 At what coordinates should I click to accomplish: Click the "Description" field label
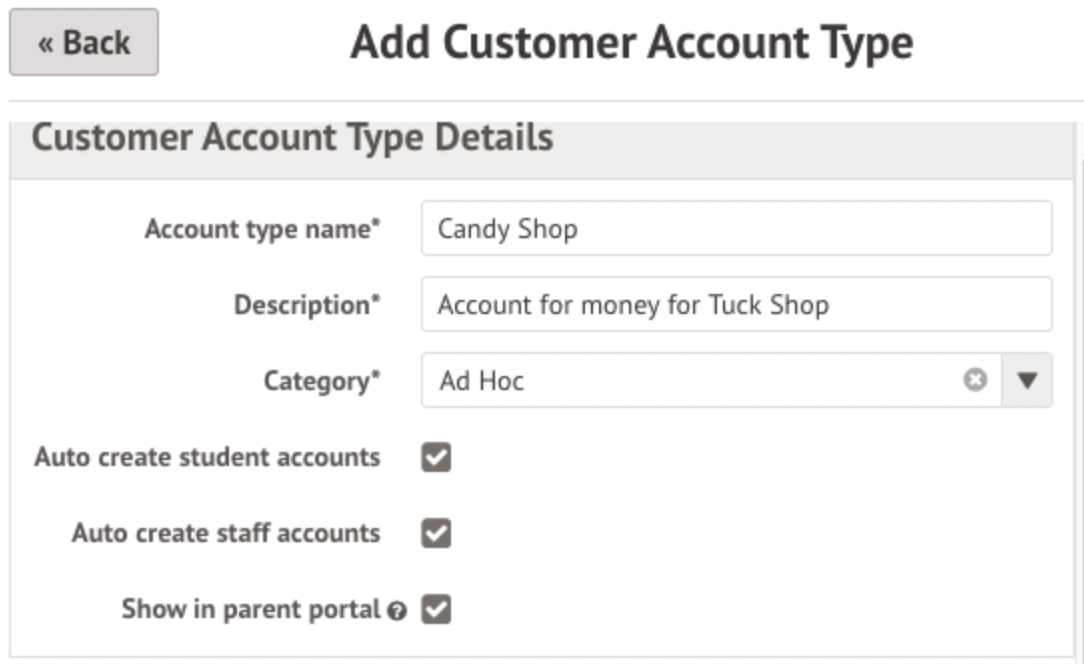pos(307,305)
